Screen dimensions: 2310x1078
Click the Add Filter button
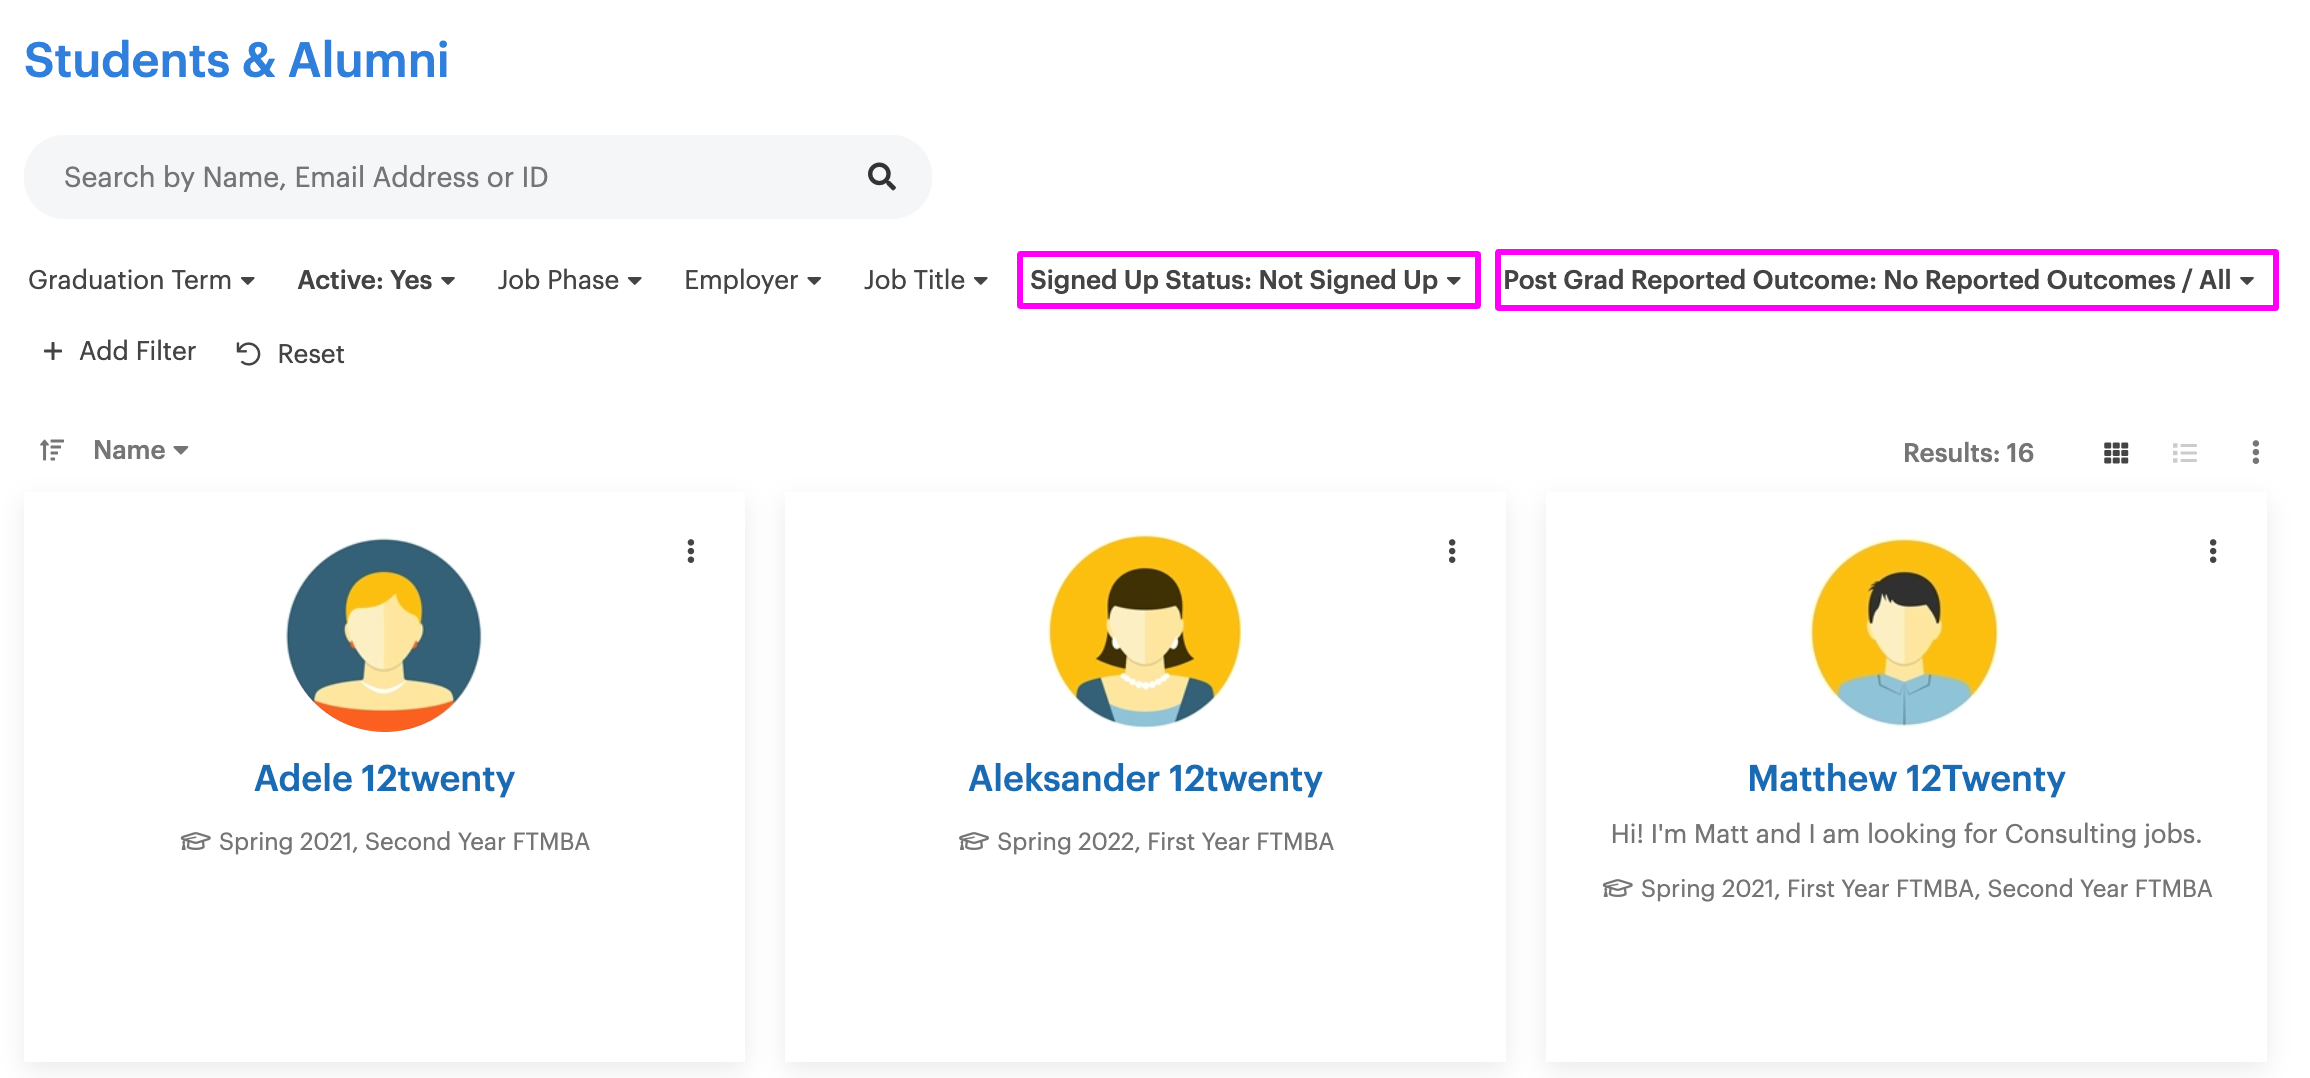click(119, 351)
